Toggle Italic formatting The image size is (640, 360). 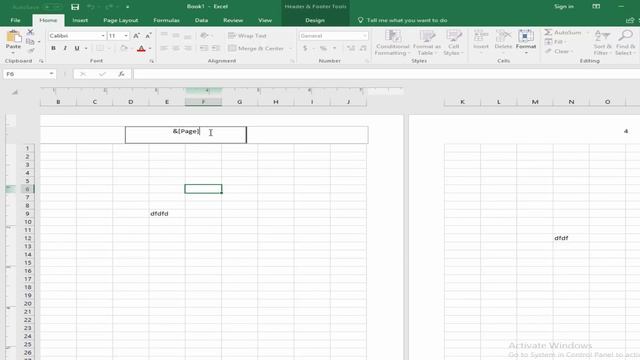[x=65, y=48]
